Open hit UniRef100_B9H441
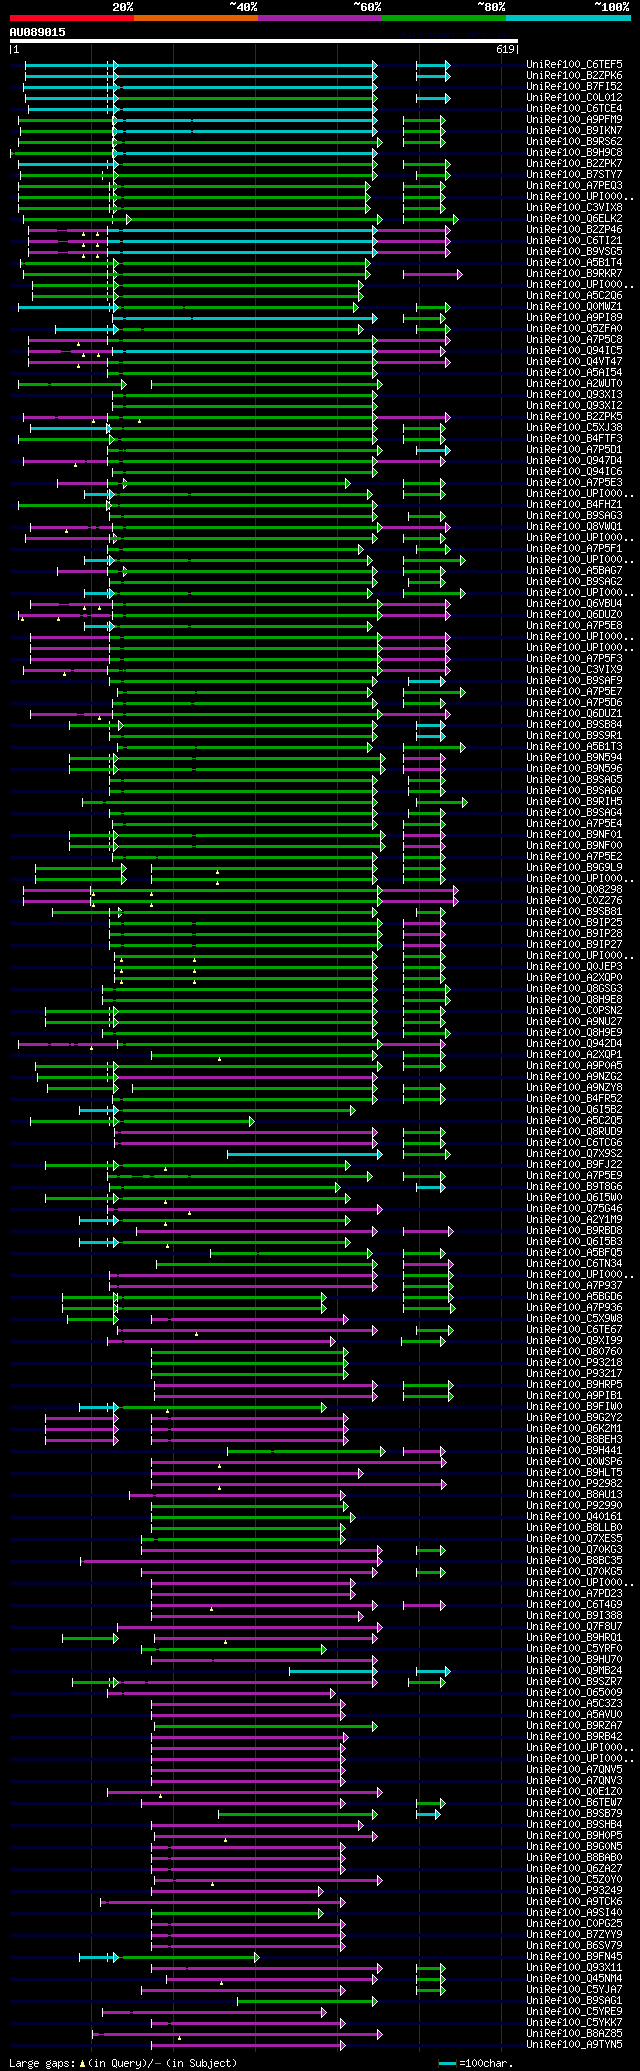640x2071 pixels. 574,1450
